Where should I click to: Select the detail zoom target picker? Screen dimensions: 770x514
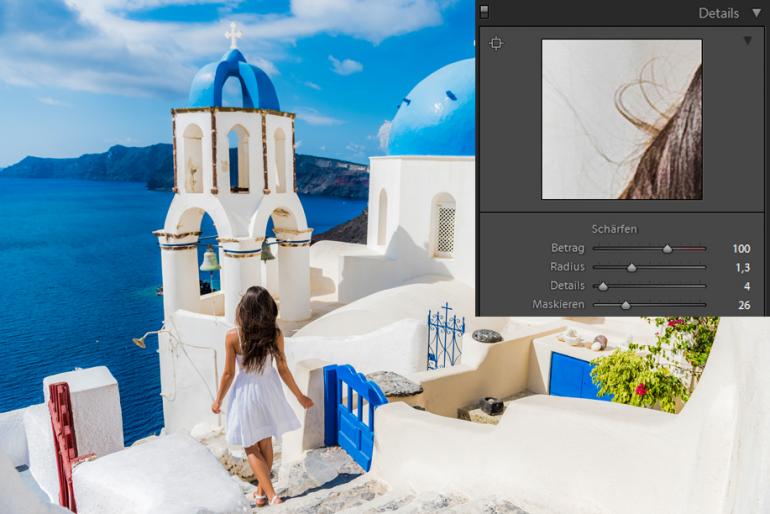click(x=497, y=43)
